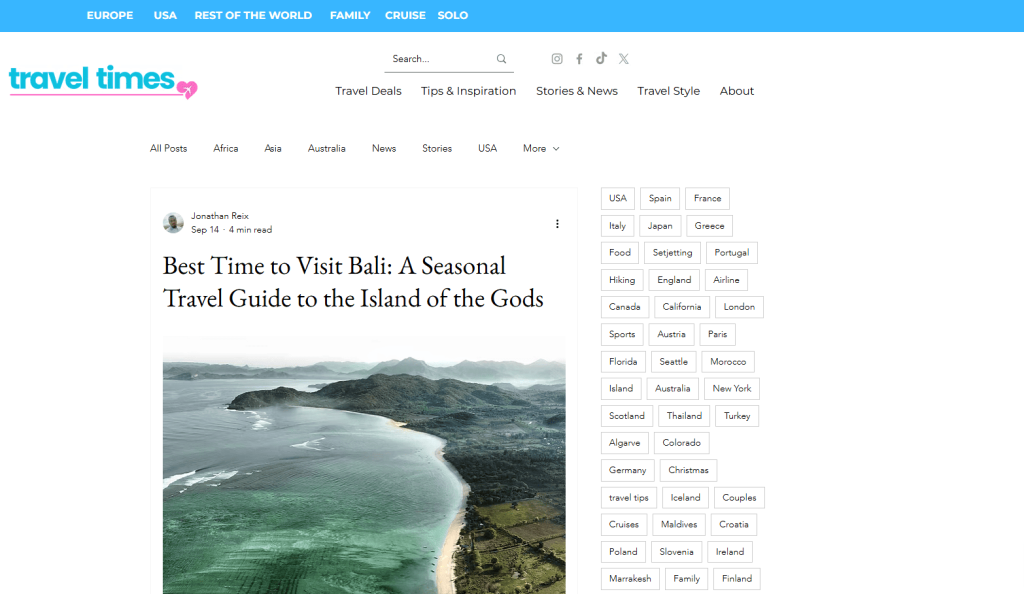
Task: Open Tips & Inspiration menu
Action: pos(468,91)
